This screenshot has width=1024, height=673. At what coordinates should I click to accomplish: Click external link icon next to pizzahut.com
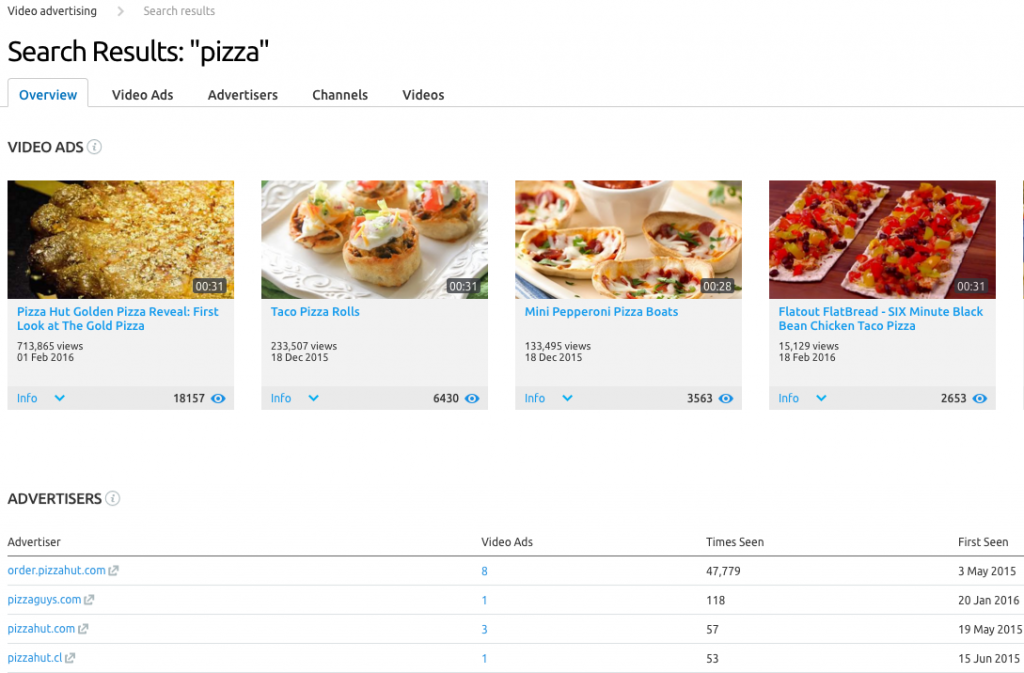click(x=83, y=629)
